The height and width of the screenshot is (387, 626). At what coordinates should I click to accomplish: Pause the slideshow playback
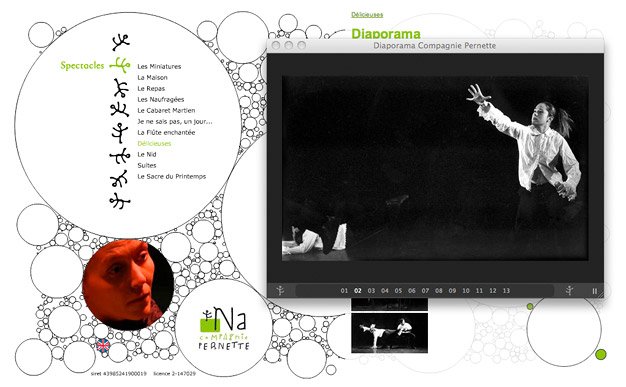(594, 291)
